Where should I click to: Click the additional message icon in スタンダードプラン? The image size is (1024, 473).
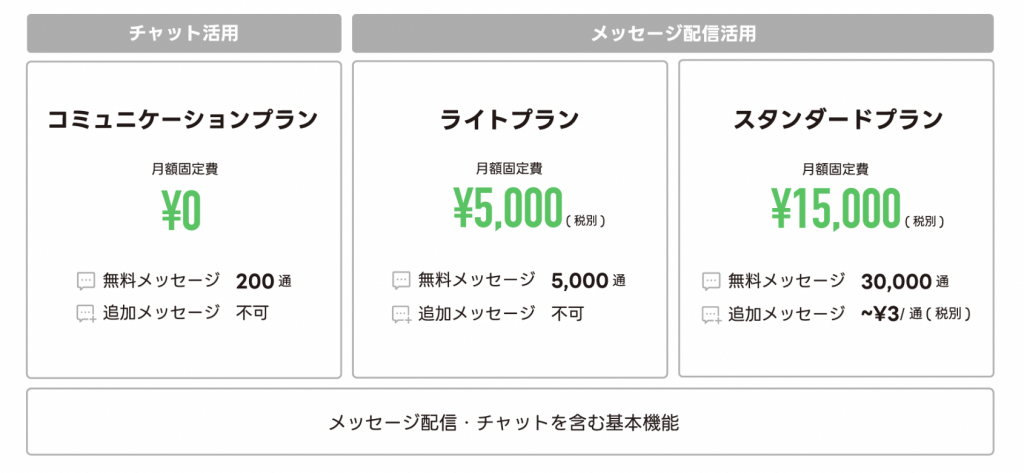point(711,314)
